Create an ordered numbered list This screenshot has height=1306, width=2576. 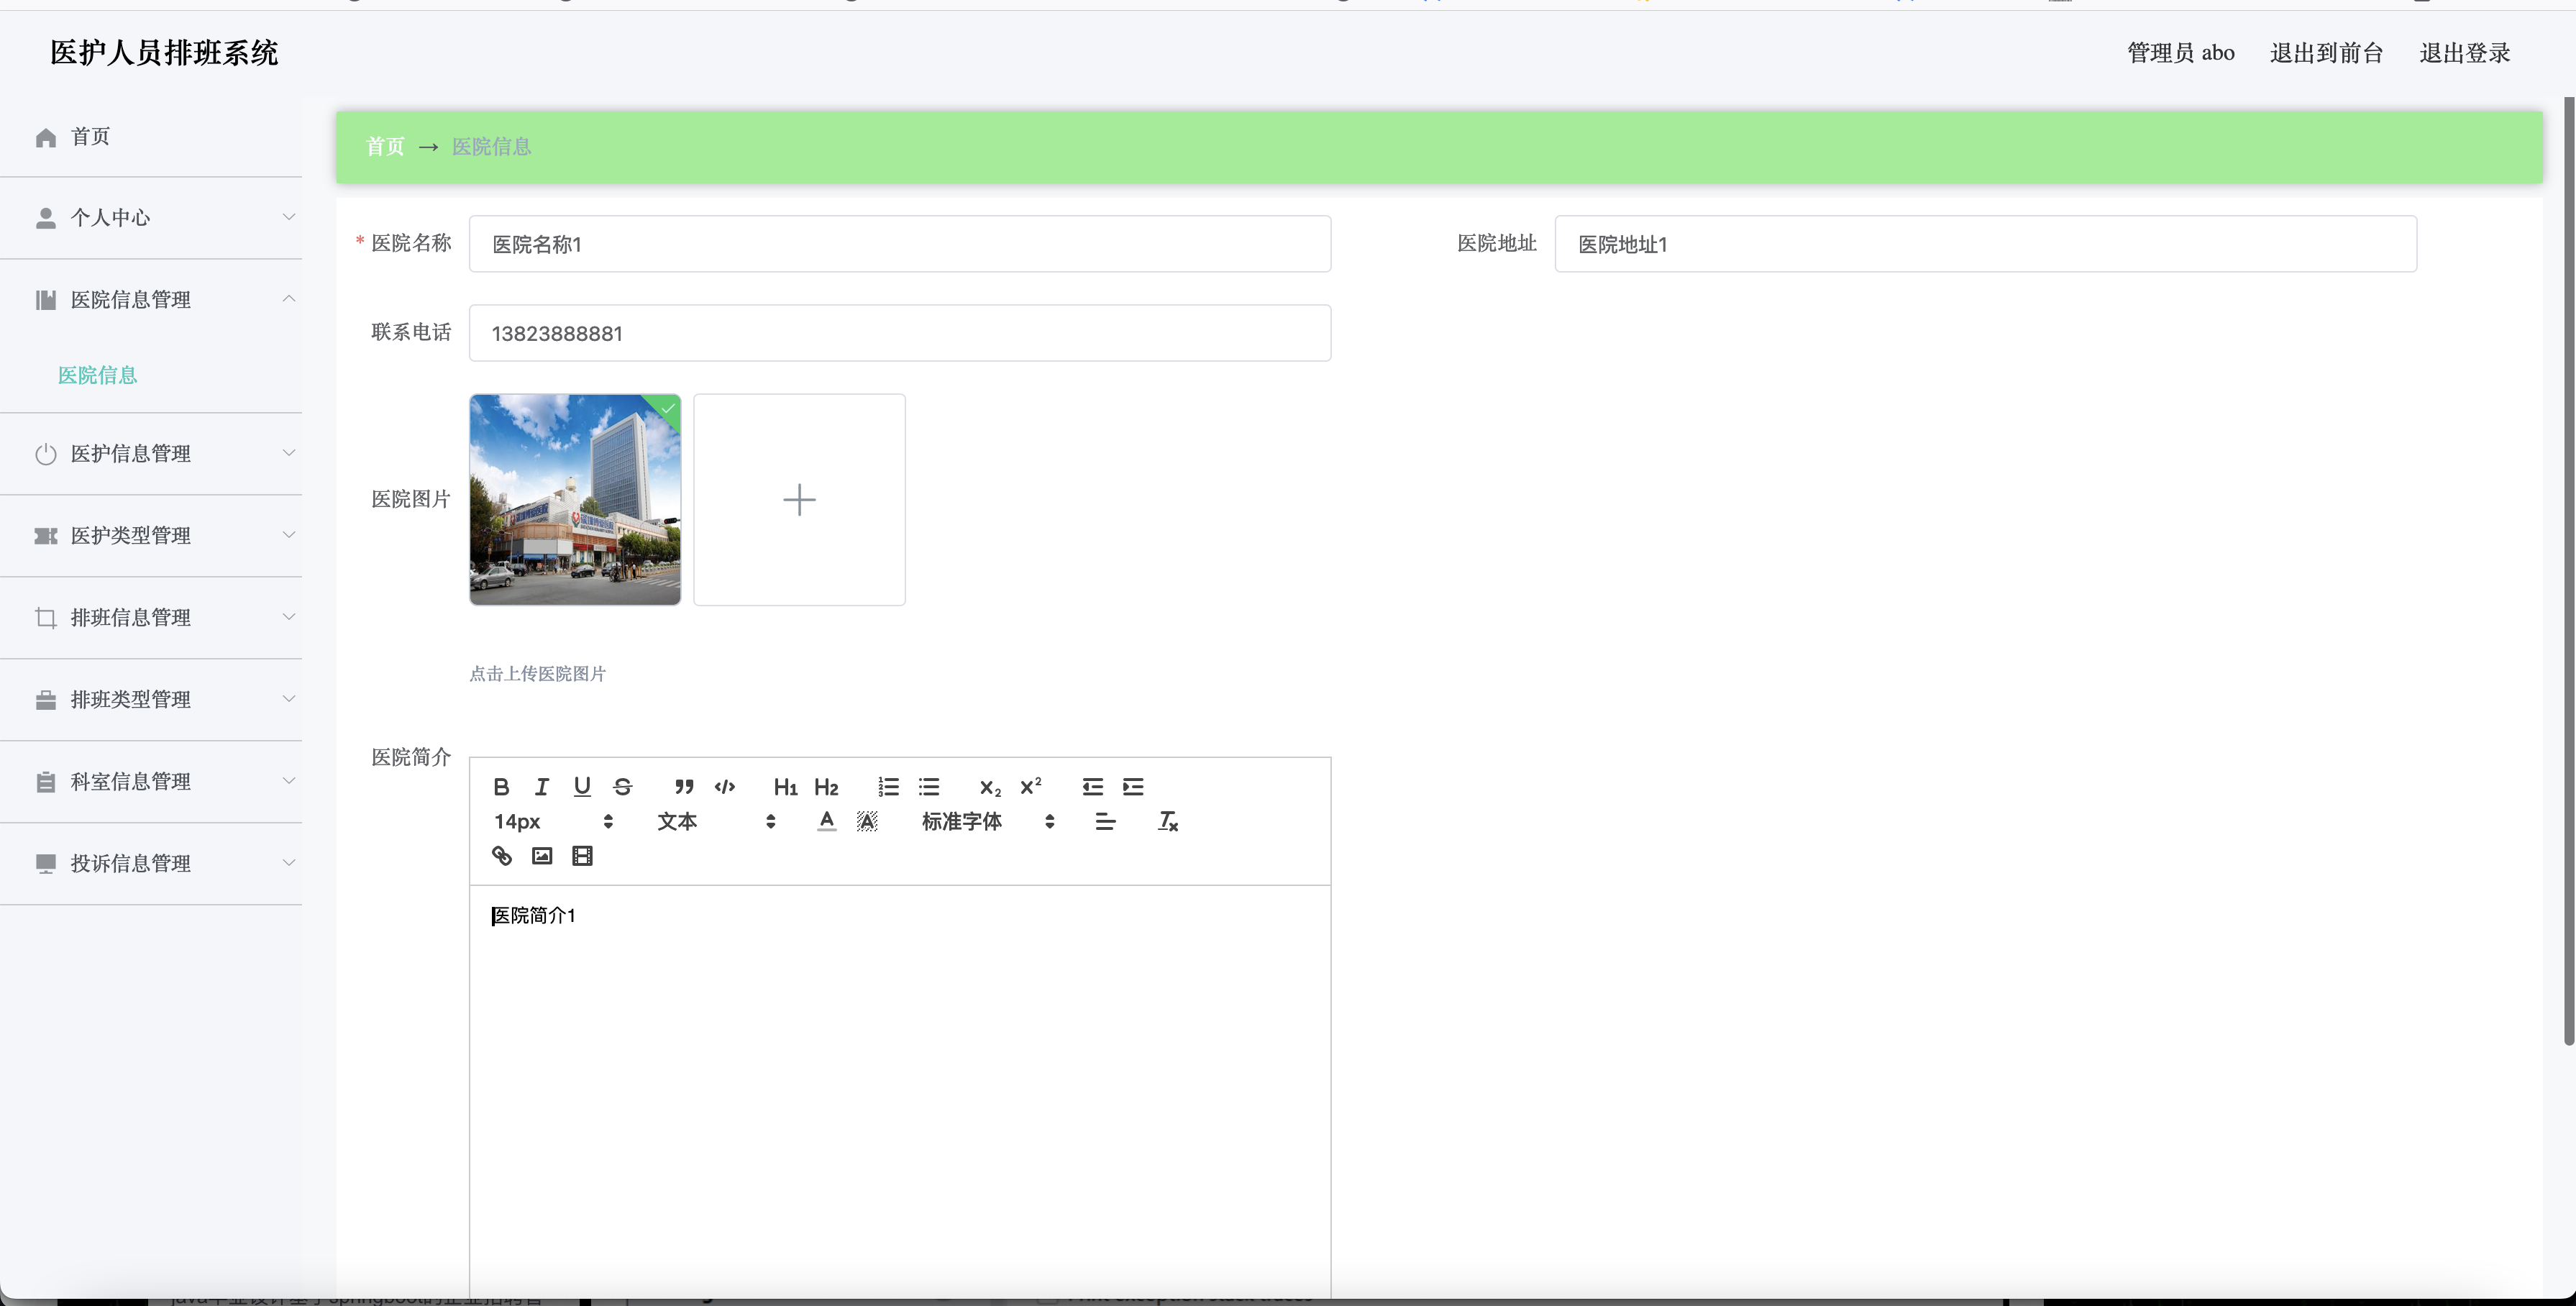(888, 787)
